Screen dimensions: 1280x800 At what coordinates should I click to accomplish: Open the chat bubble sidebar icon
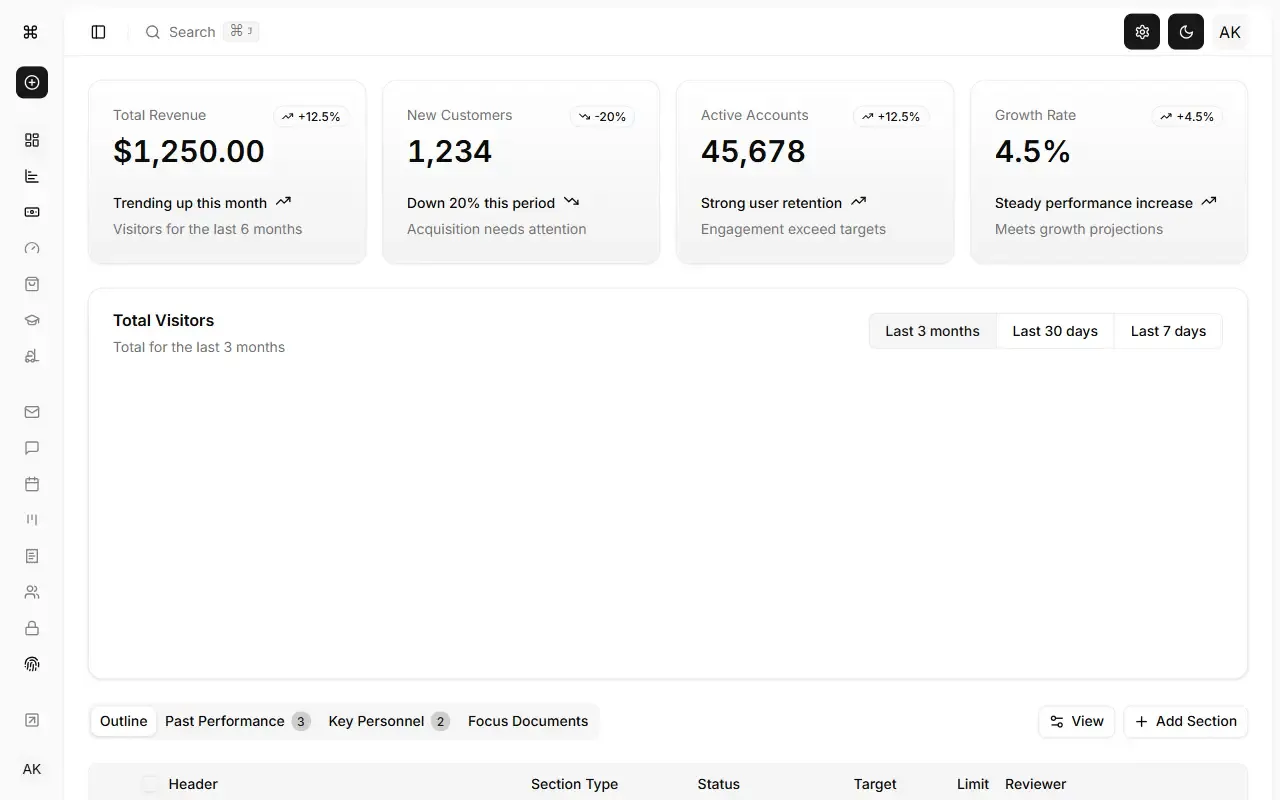(32, 448)
